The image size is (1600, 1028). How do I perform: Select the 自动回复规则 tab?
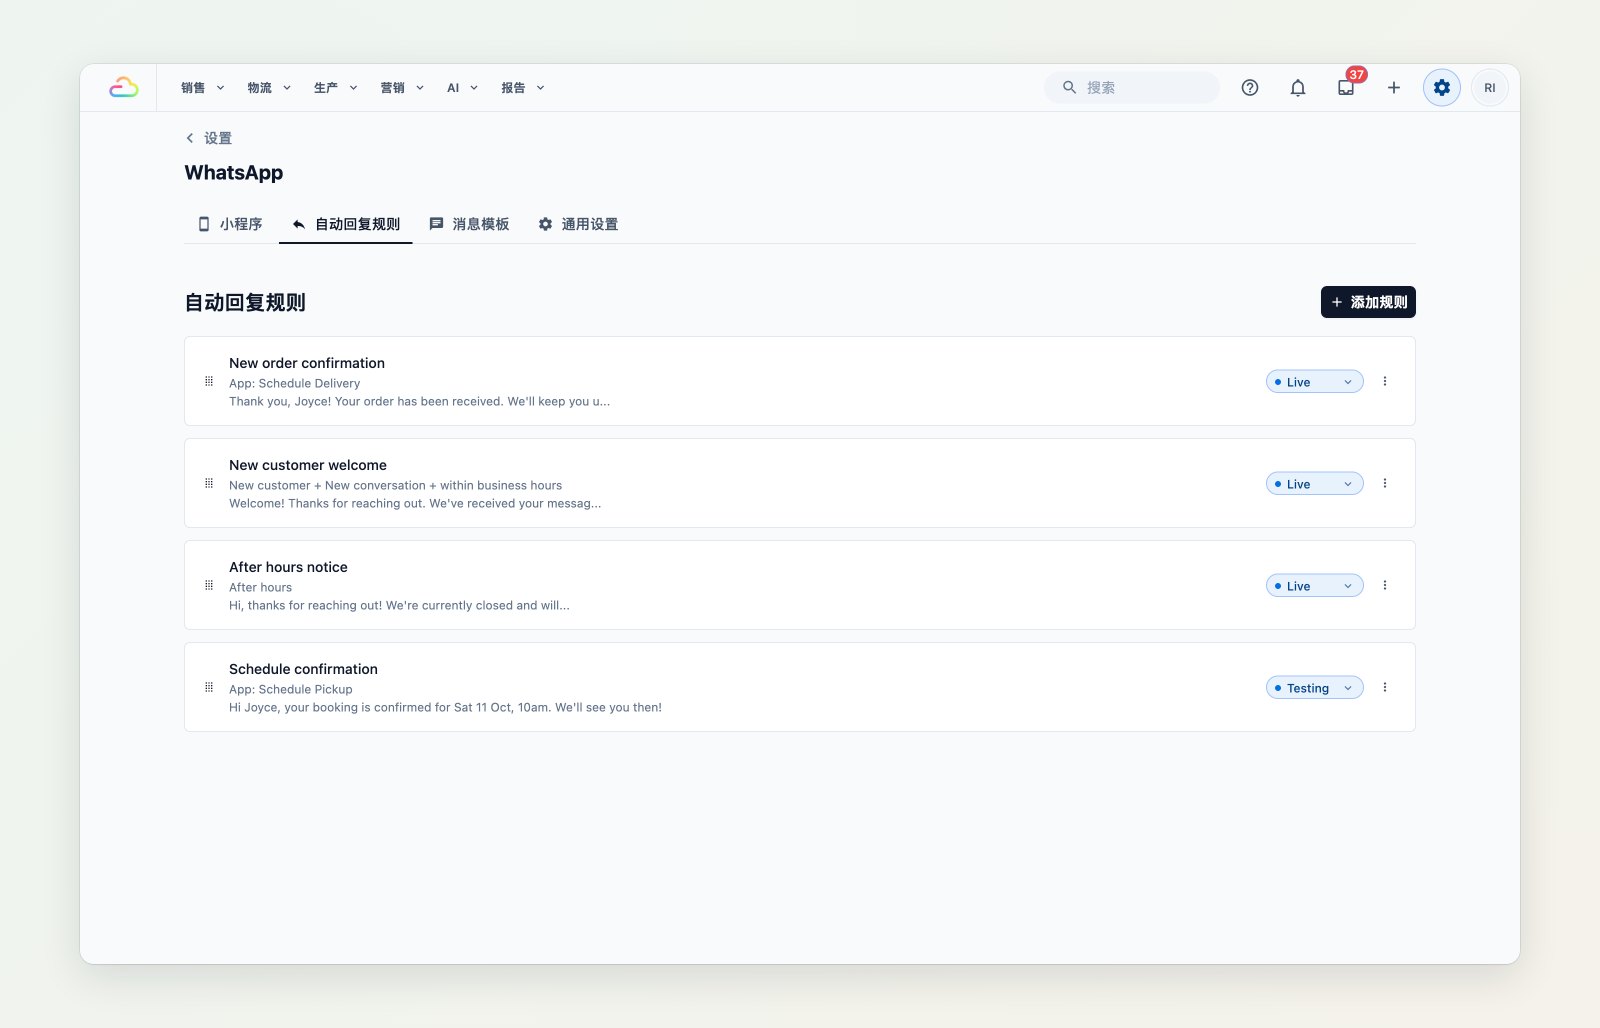346,224
